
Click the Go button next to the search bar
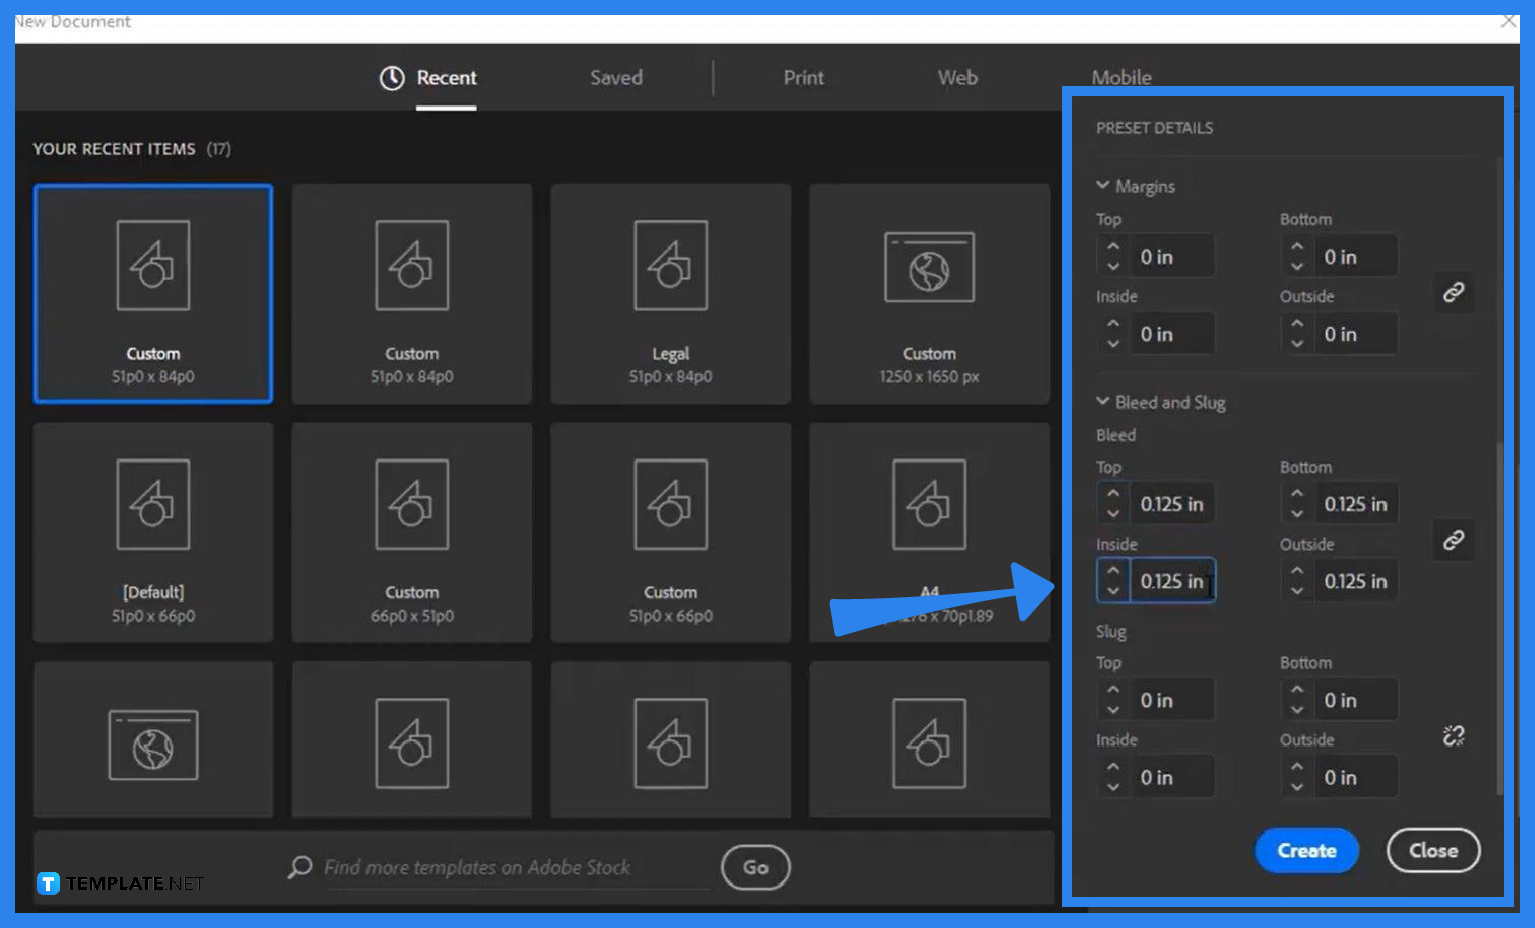click(755, 867)
